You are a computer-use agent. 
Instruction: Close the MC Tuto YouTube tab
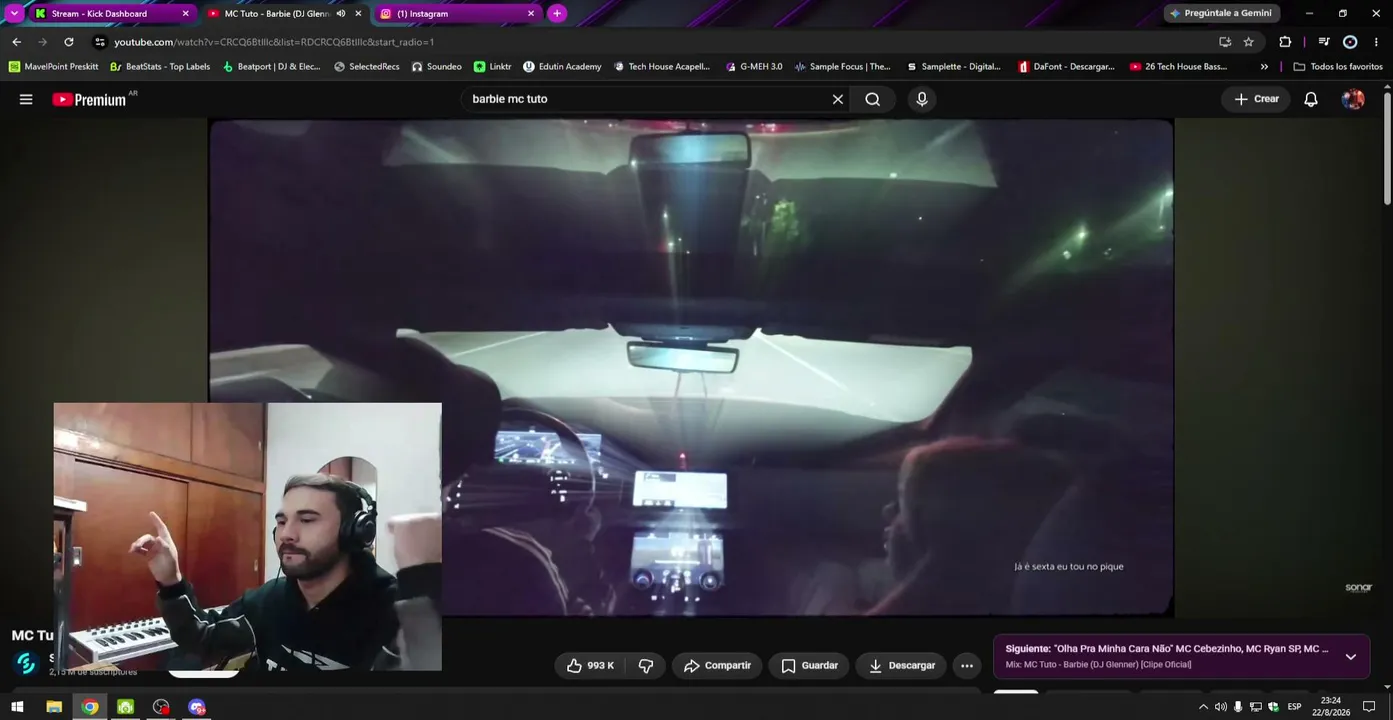(358, 14)
